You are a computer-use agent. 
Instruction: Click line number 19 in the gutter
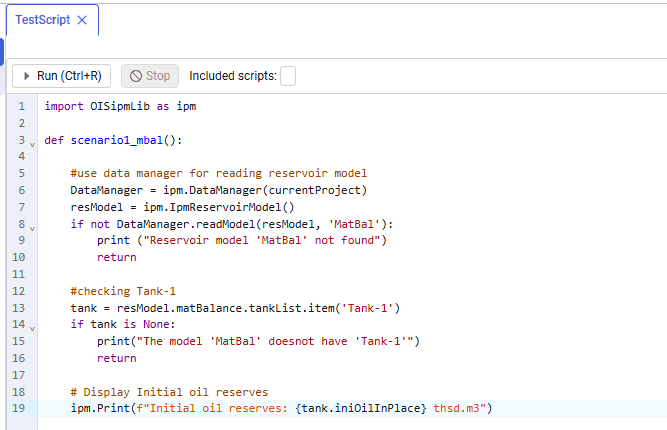(19, 408)
